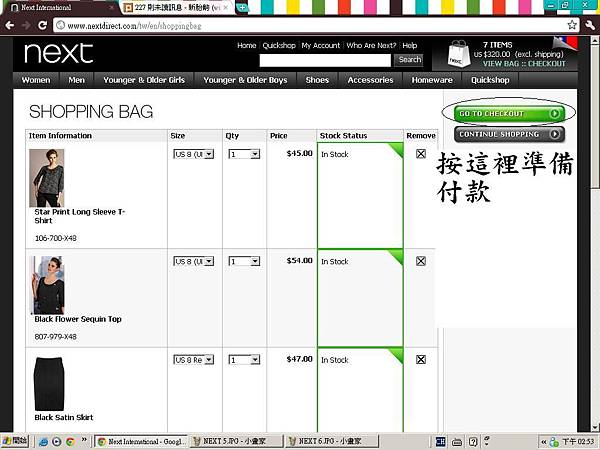Switch to the Next International tab

61,7
